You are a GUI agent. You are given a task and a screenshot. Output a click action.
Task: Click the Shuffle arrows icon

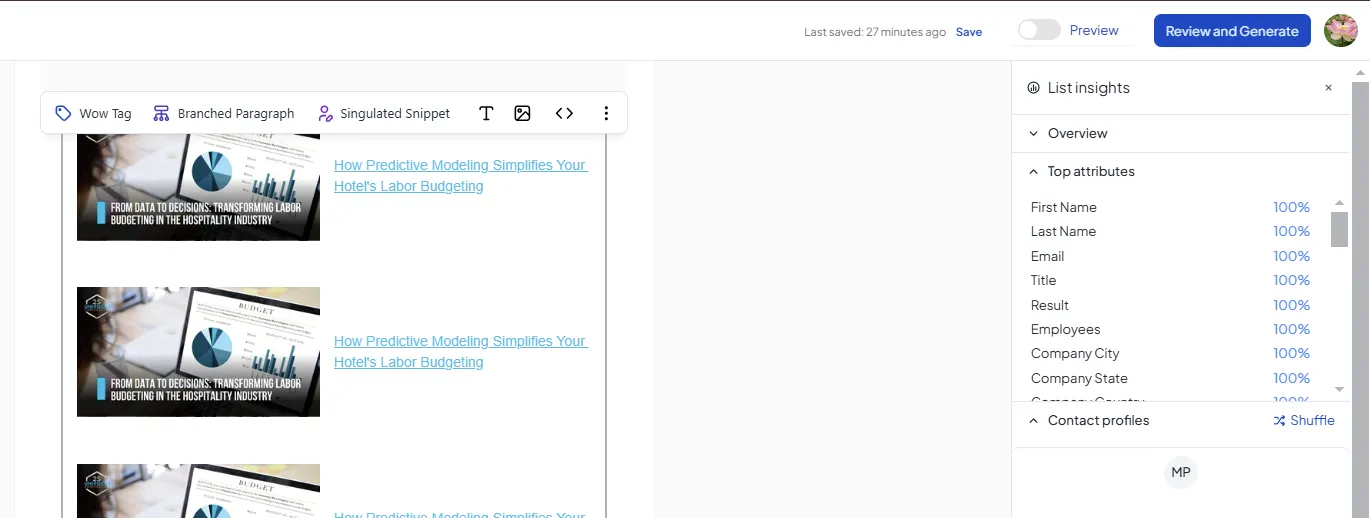1279,420
